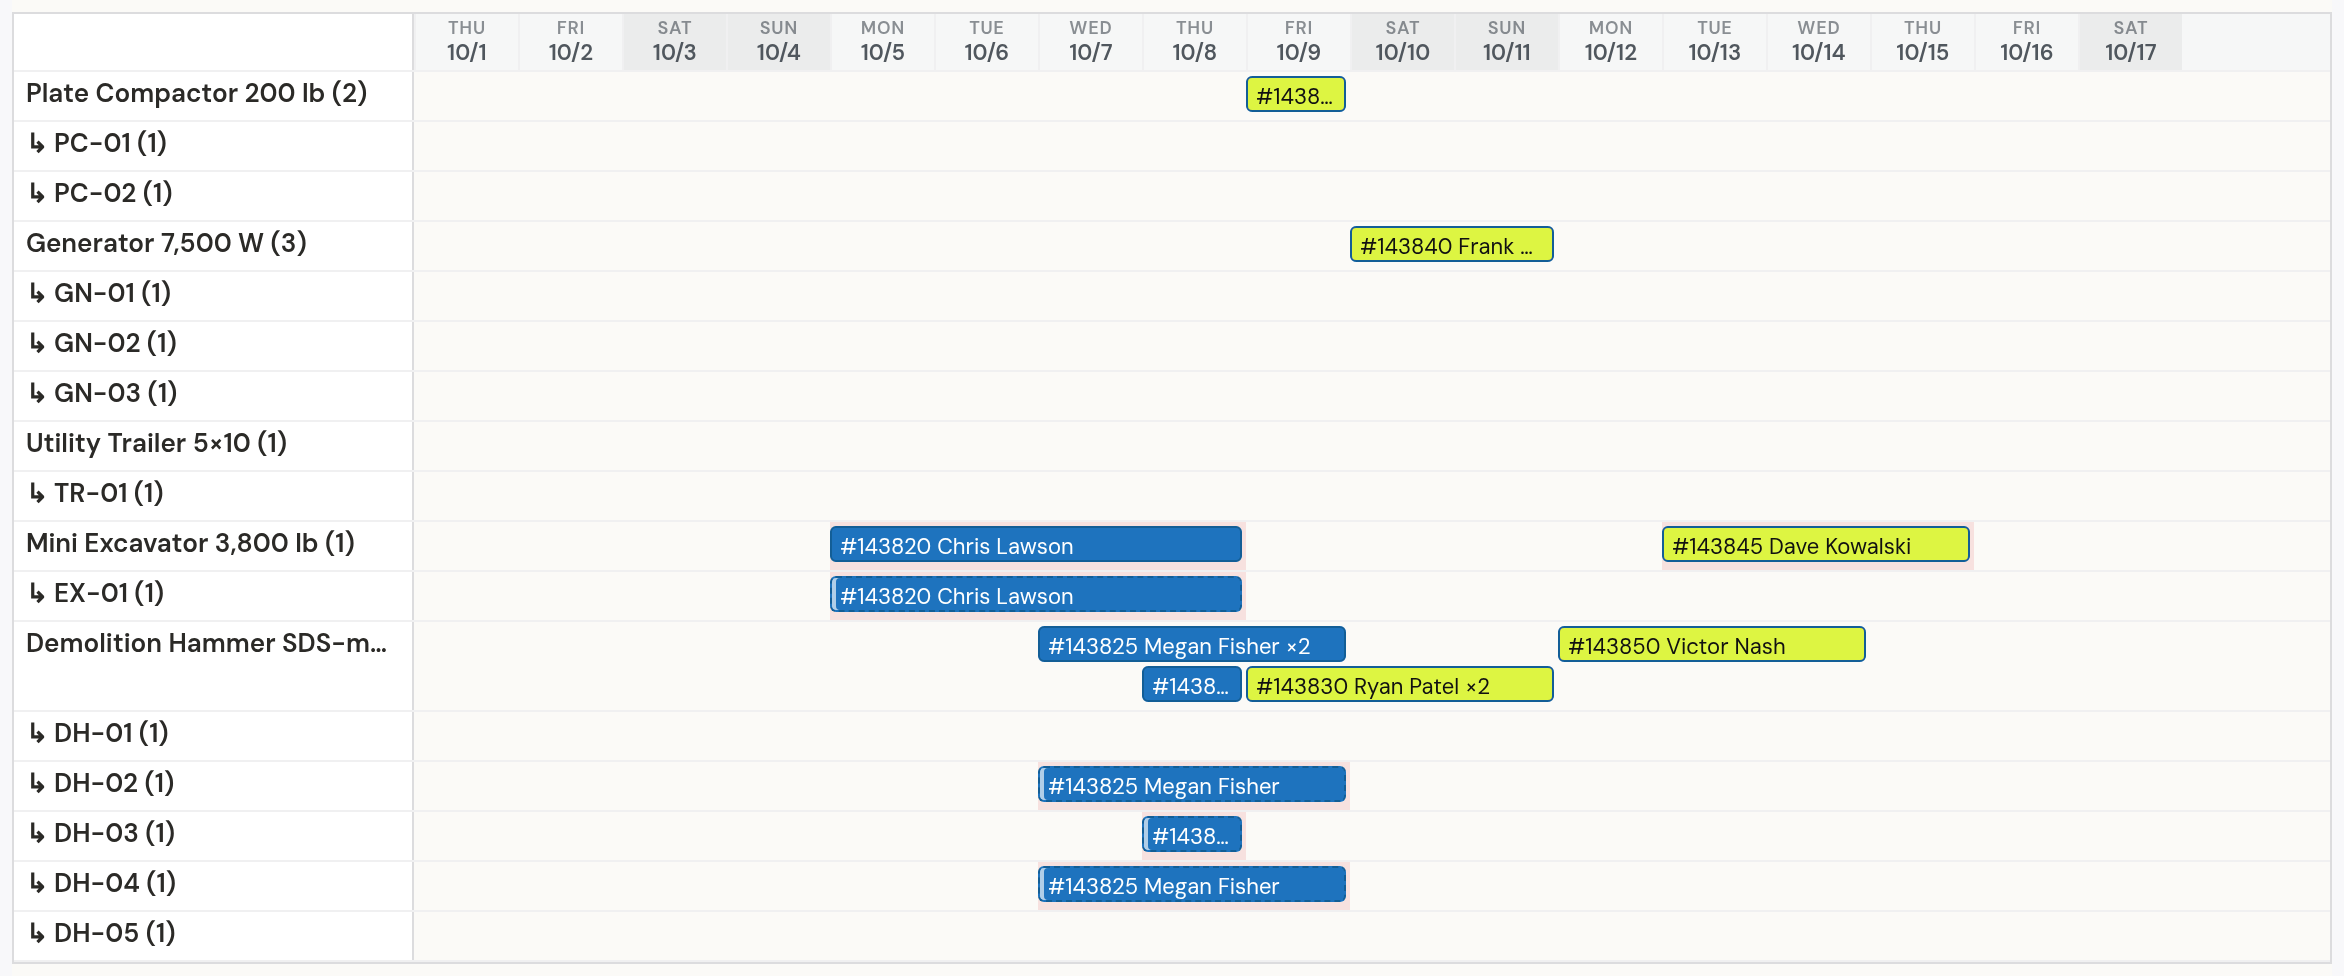
Task: Click the FRI 10/16 date header
Action: 2027,42
